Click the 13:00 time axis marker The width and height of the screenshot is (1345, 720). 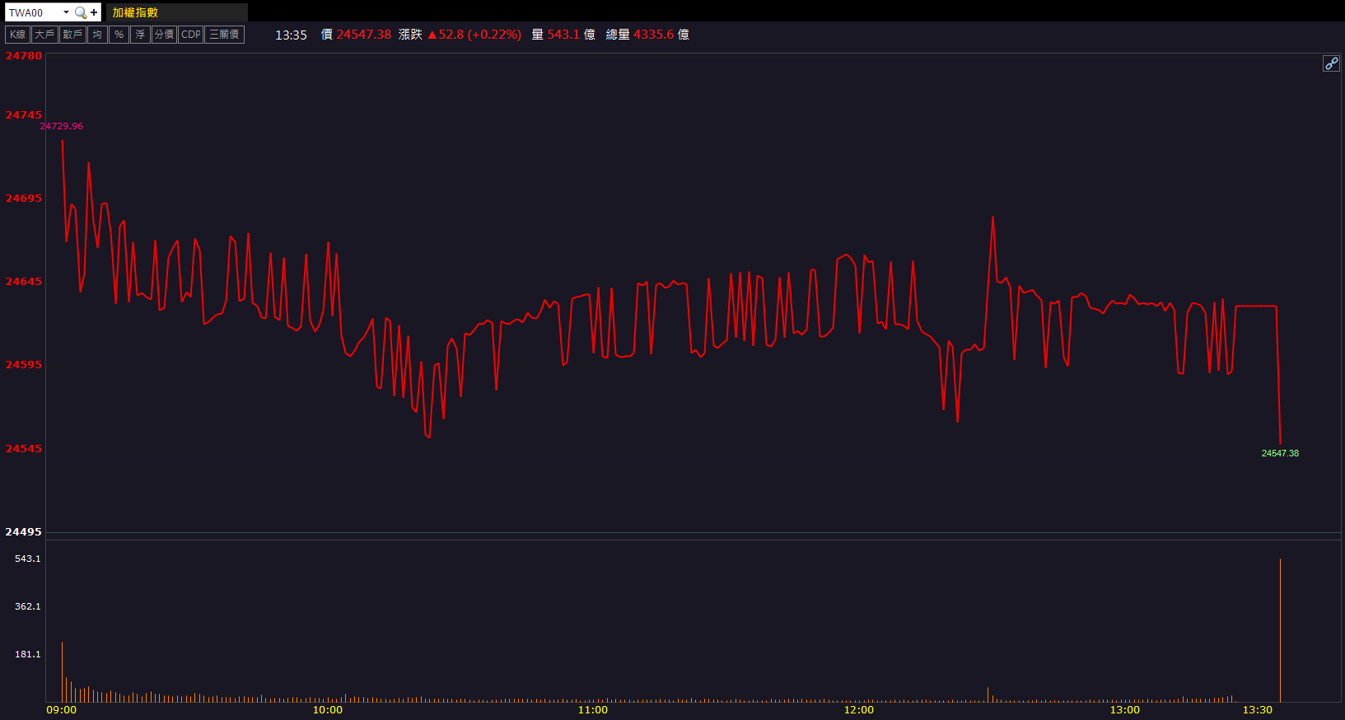click(1125, 710)
